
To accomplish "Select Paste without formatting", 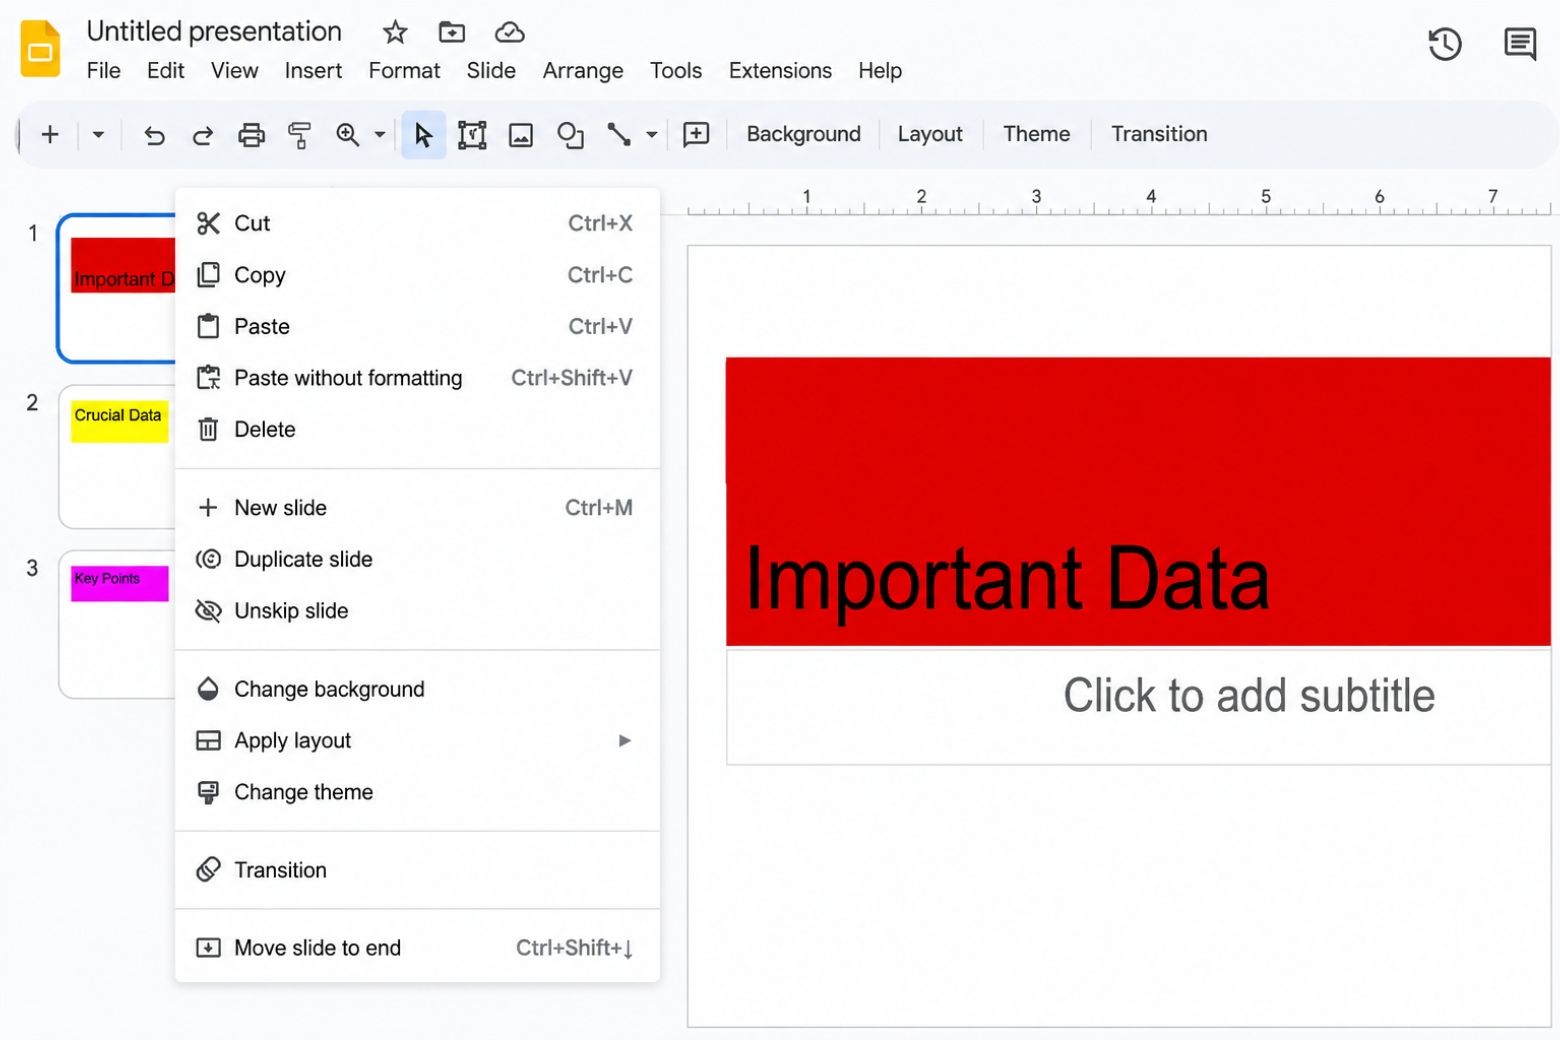I will tap(417, 378).
